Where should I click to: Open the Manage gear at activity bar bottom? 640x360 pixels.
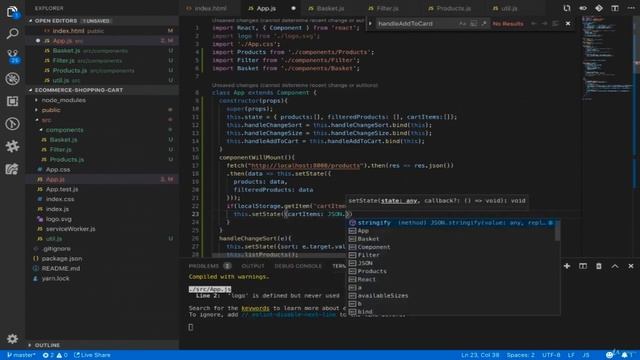pos(12,338)
